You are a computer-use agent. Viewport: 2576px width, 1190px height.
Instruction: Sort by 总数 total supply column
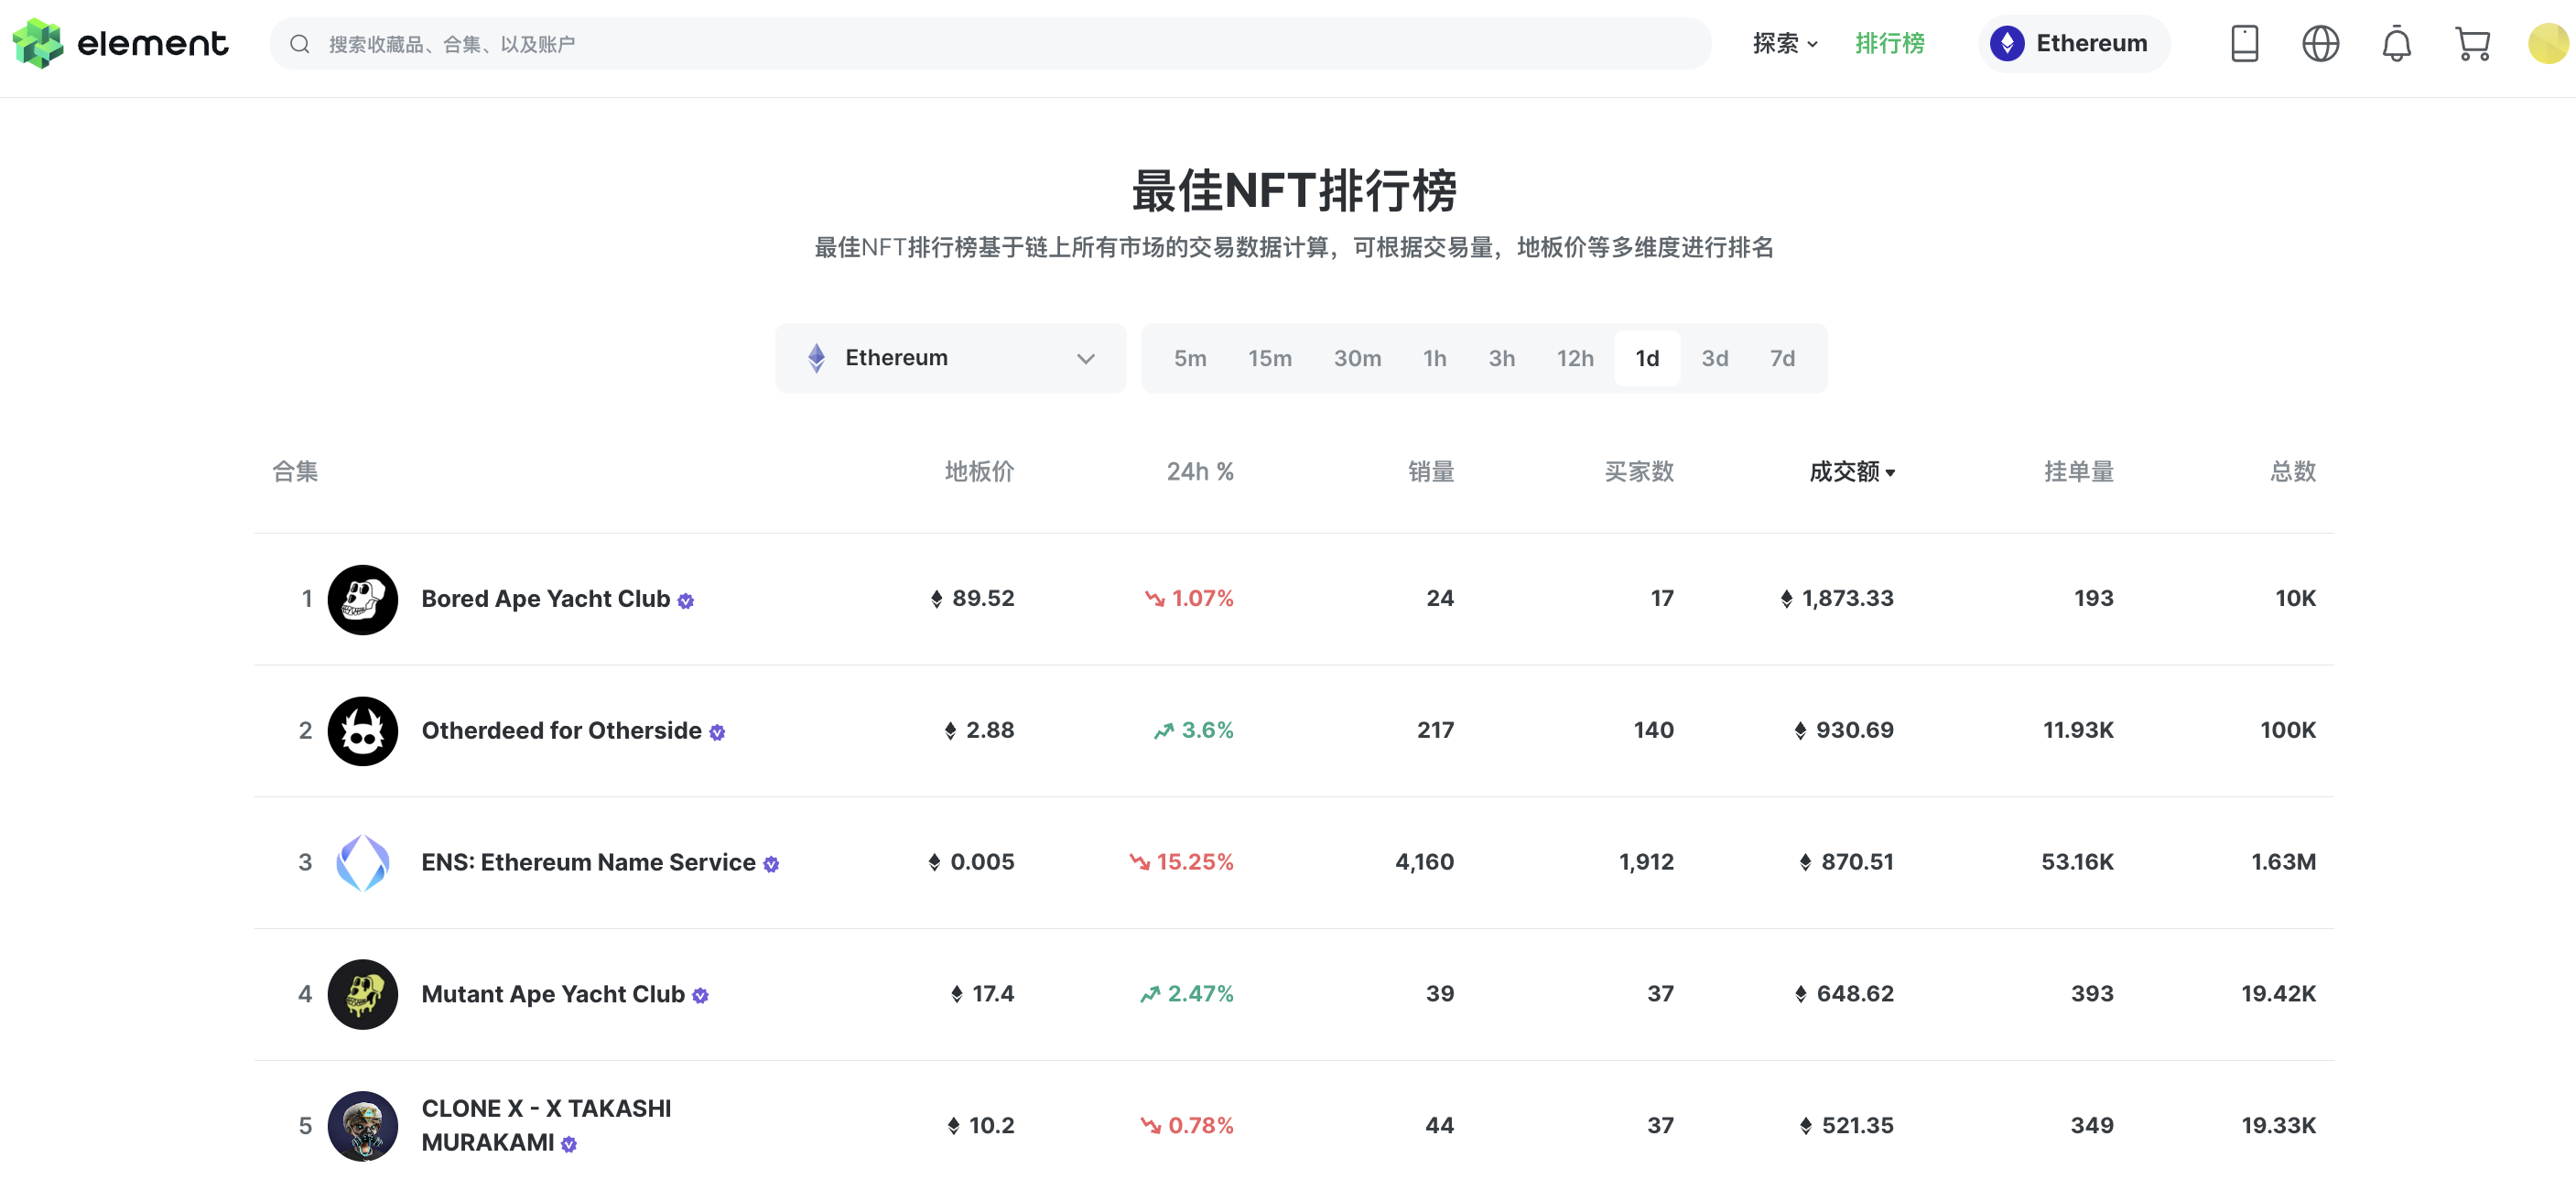(x=2293, y=471)
